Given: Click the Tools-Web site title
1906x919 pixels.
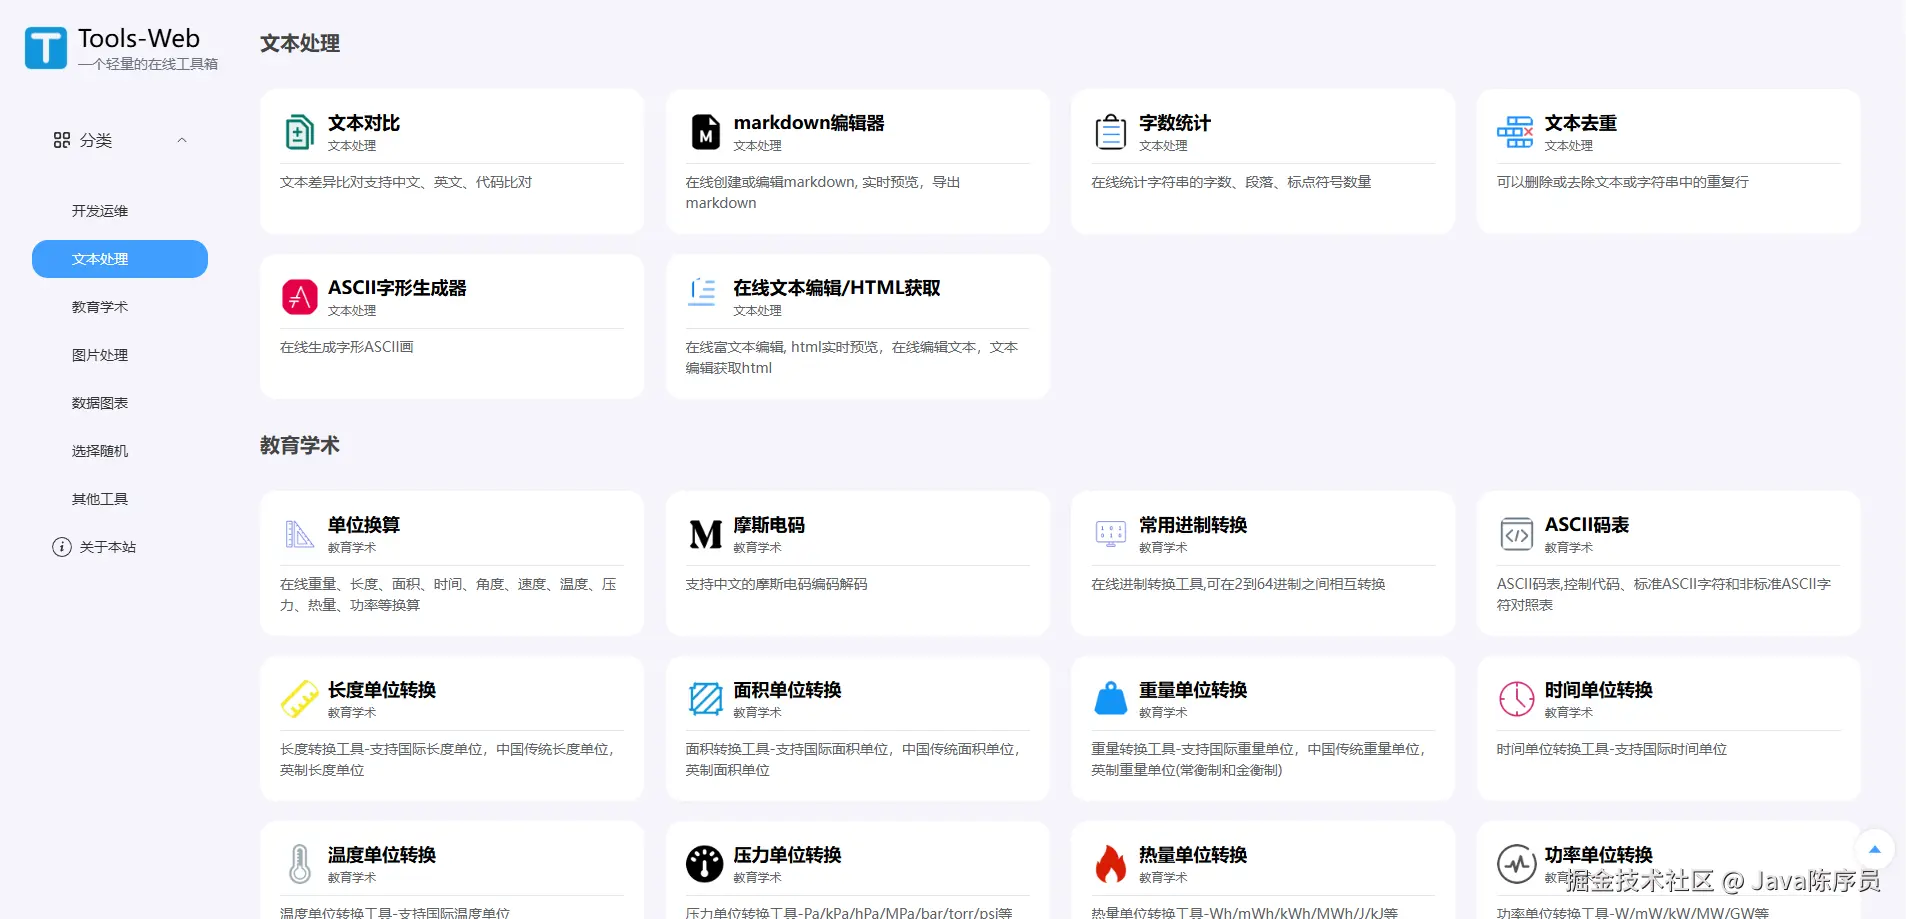Looking at the screenshot, I should click(x=139, y=39).
